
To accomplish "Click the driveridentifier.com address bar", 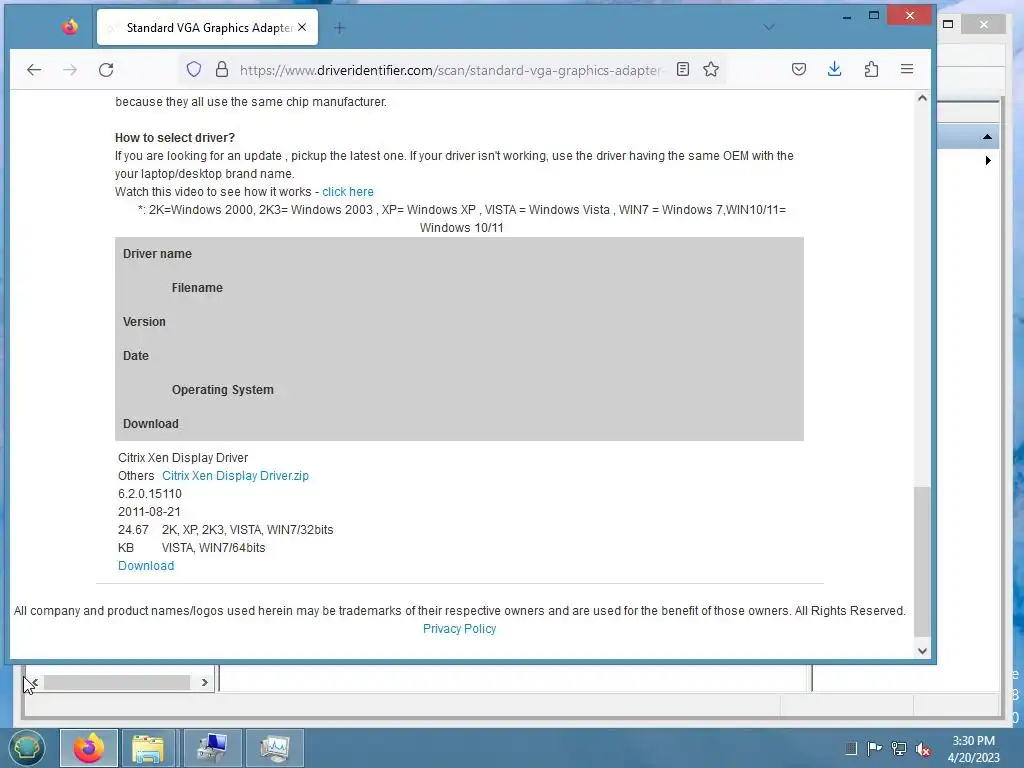I will [x=451, y=70].
